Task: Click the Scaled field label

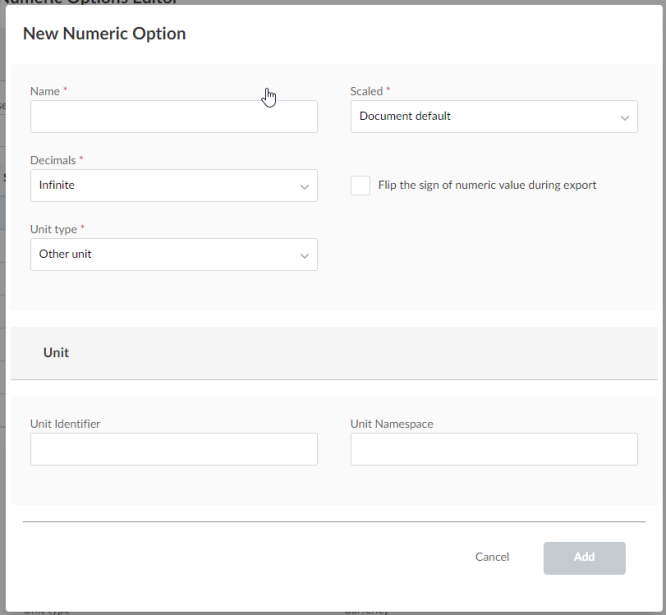Action: [x=366, y=91]
